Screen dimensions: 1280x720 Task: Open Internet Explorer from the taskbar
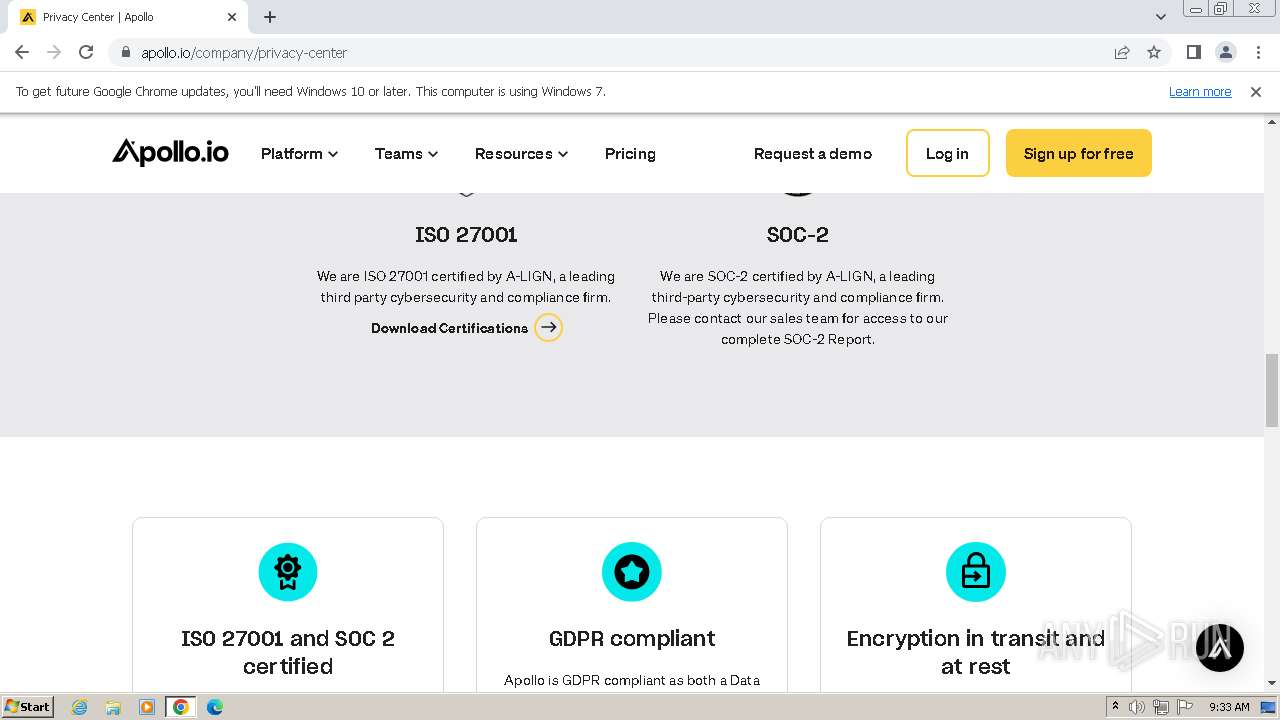(79, 707)
